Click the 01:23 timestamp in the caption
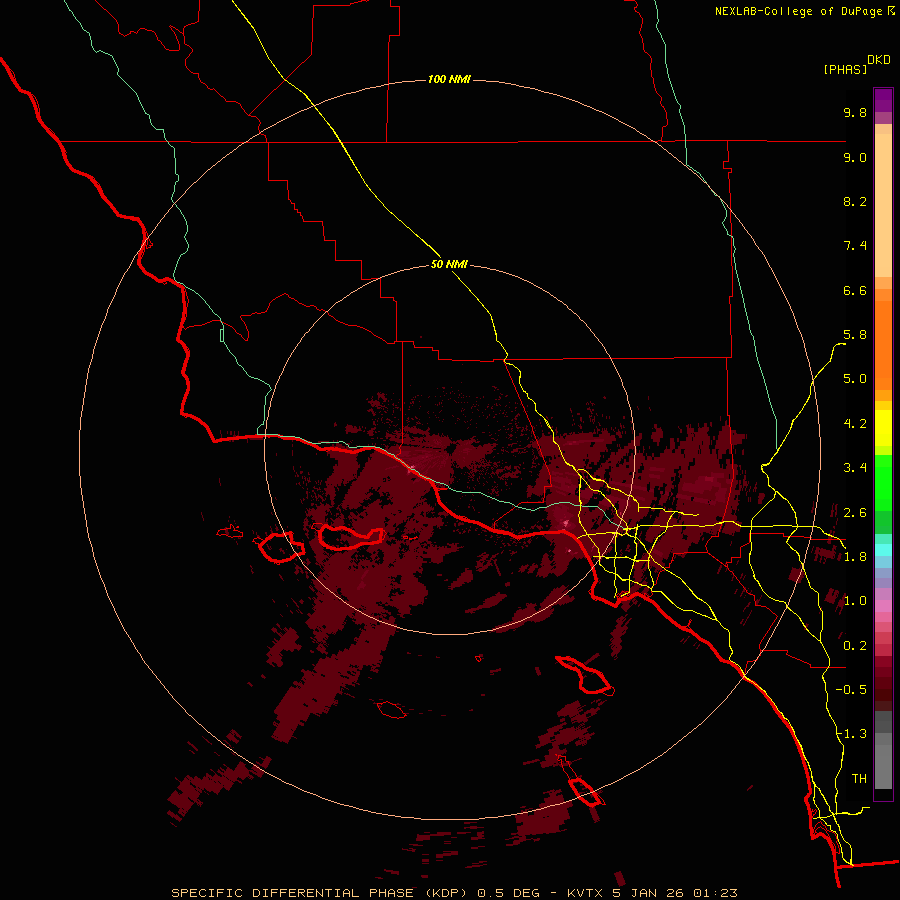Screen dimensions: 900x900 [x=715, y=893]
